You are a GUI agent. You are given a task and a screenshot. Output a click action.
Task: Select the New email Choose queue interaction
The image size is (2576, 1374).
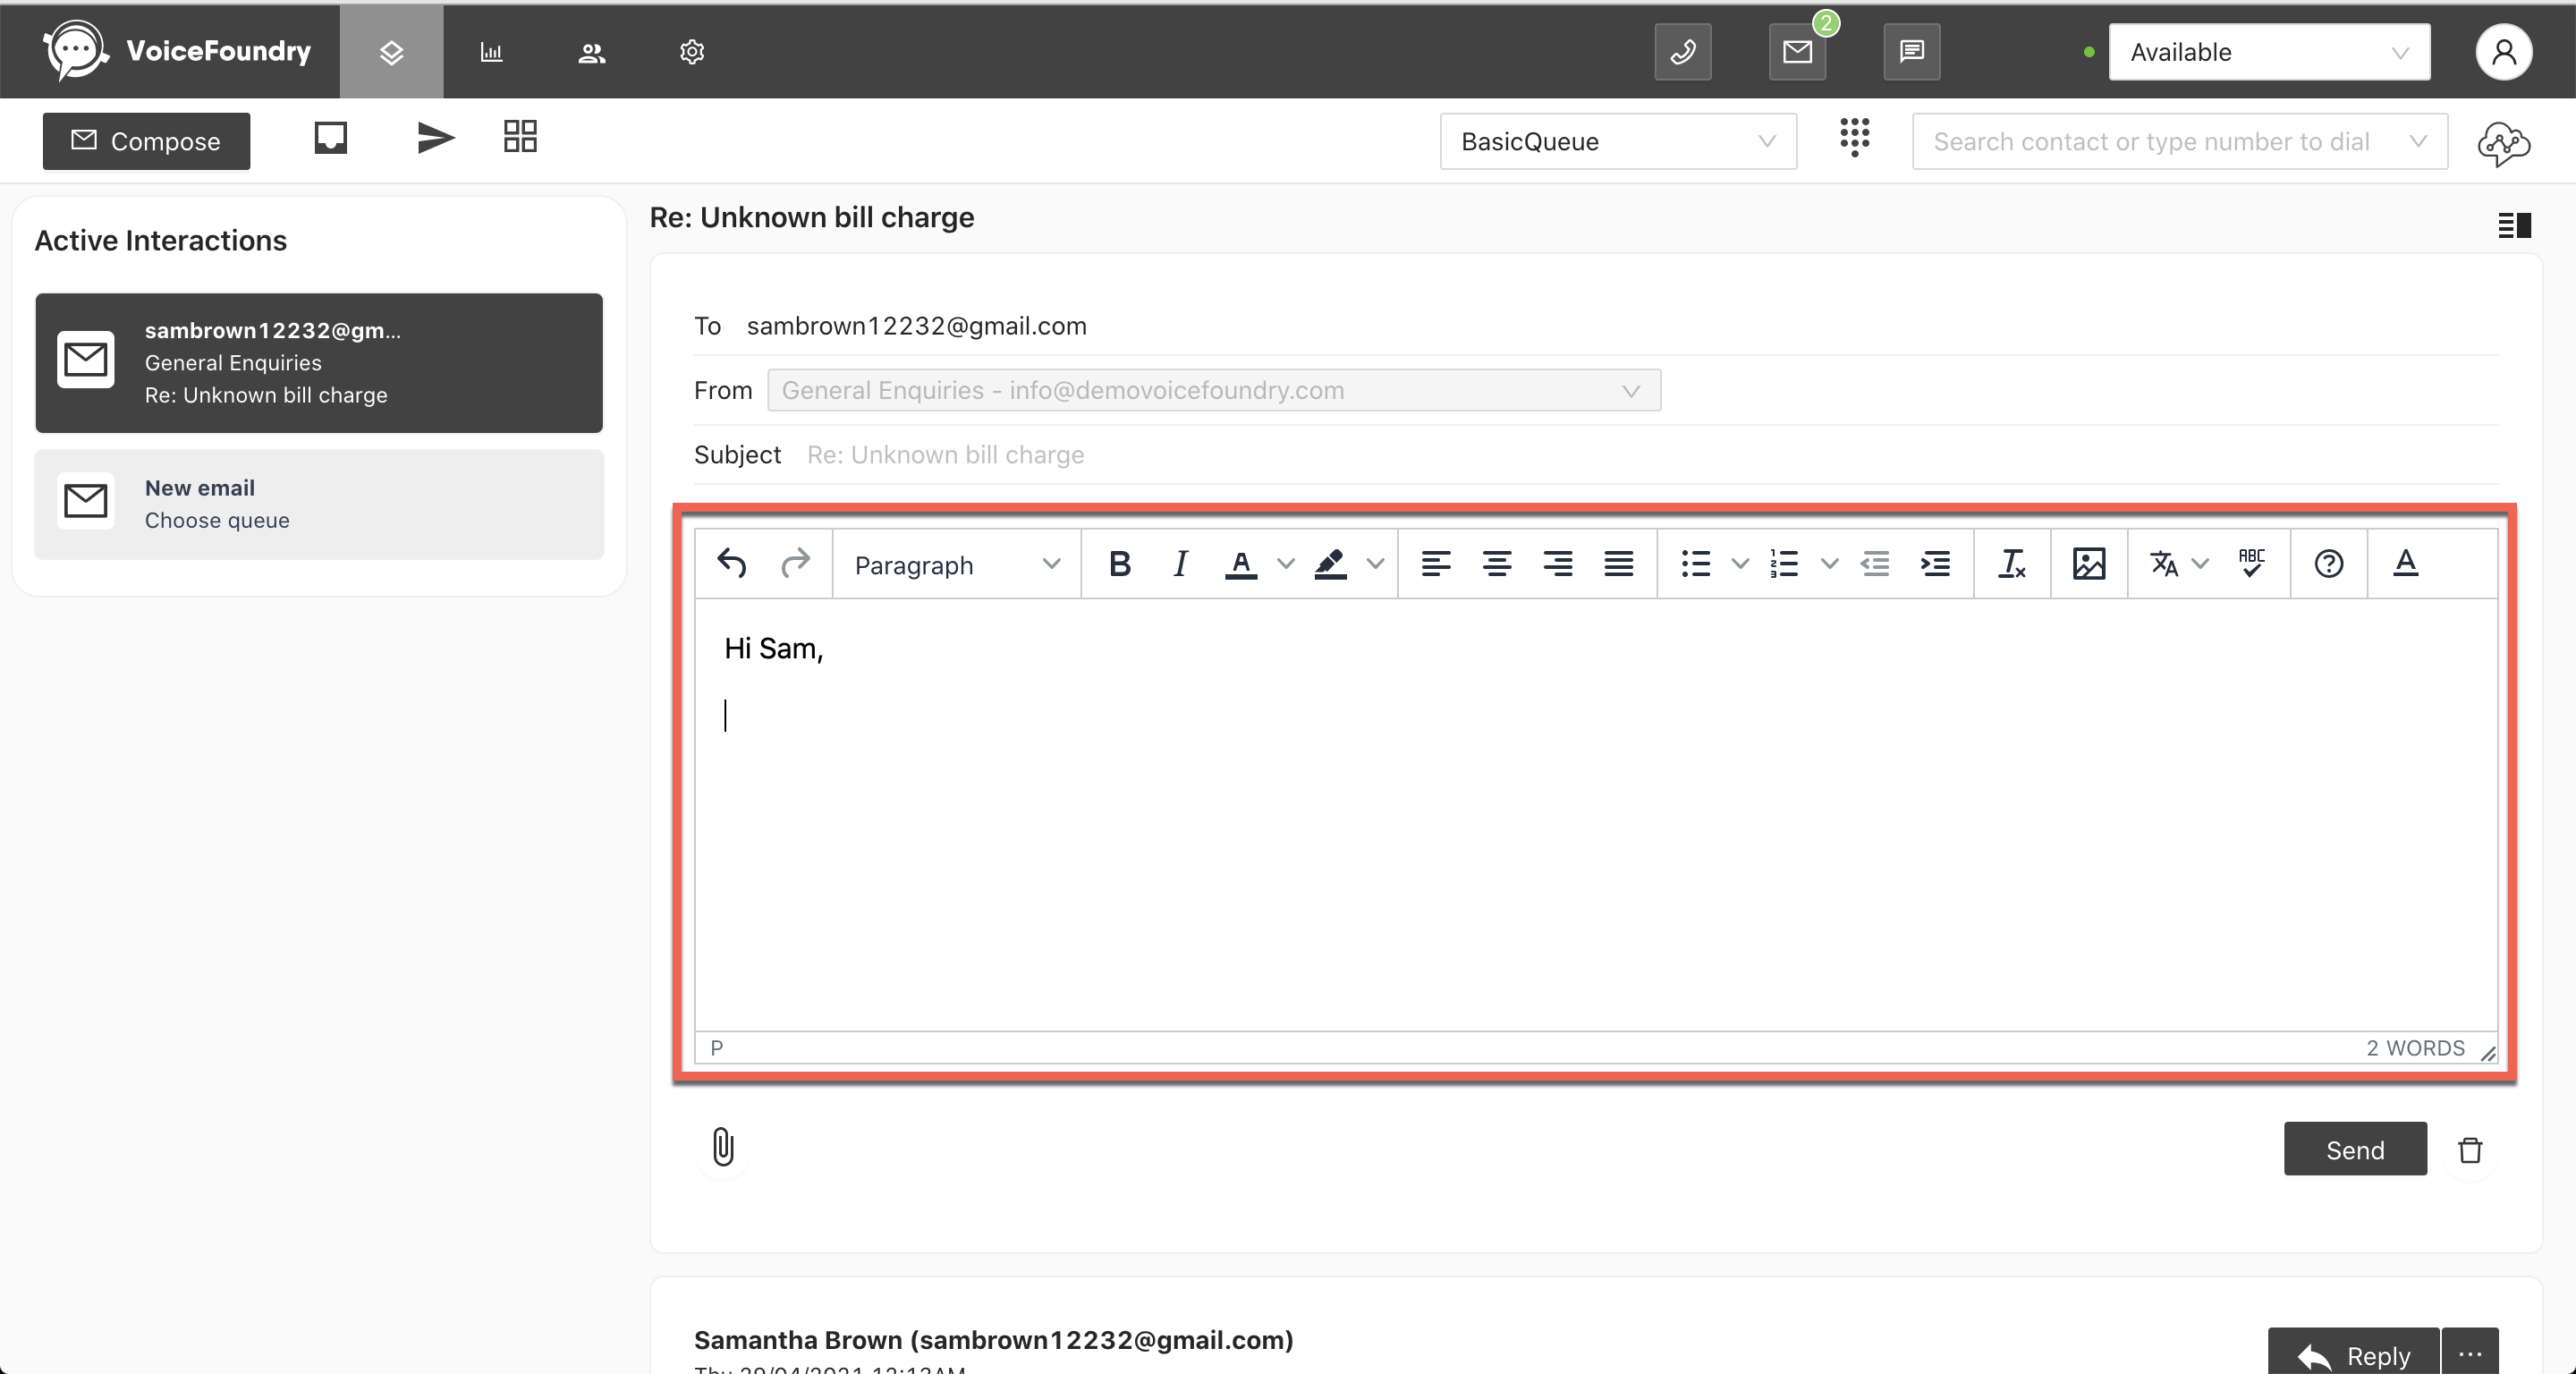(x=319, y=504)
